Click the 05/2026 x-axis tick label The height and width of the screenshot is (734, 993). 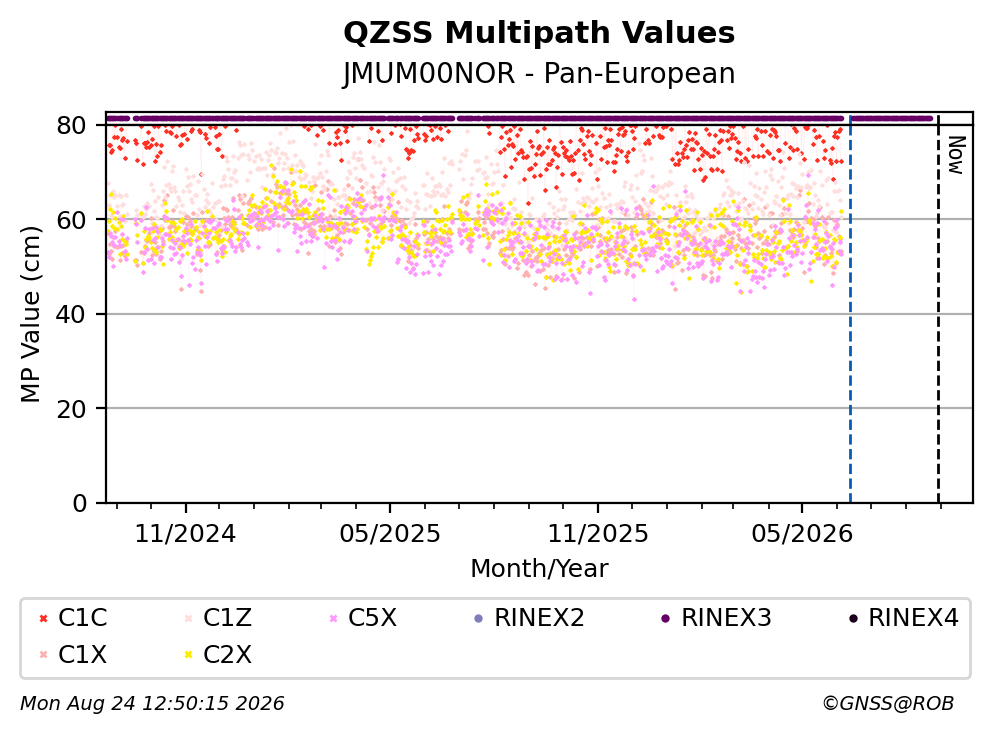[802, 534]
